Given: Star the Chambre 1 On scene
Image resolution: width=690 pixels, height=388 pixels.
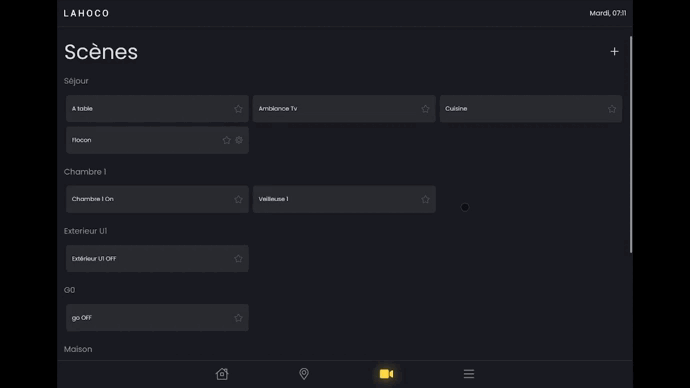Looking at the screenshot, I should tap(238, 199).
